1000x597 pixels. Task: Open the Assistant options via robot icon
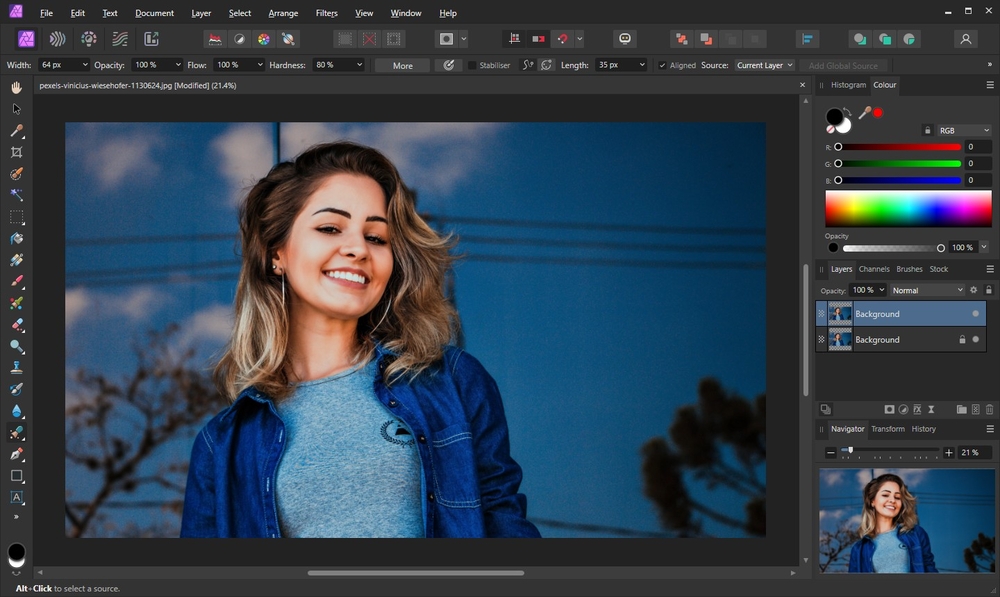(625, 38)
